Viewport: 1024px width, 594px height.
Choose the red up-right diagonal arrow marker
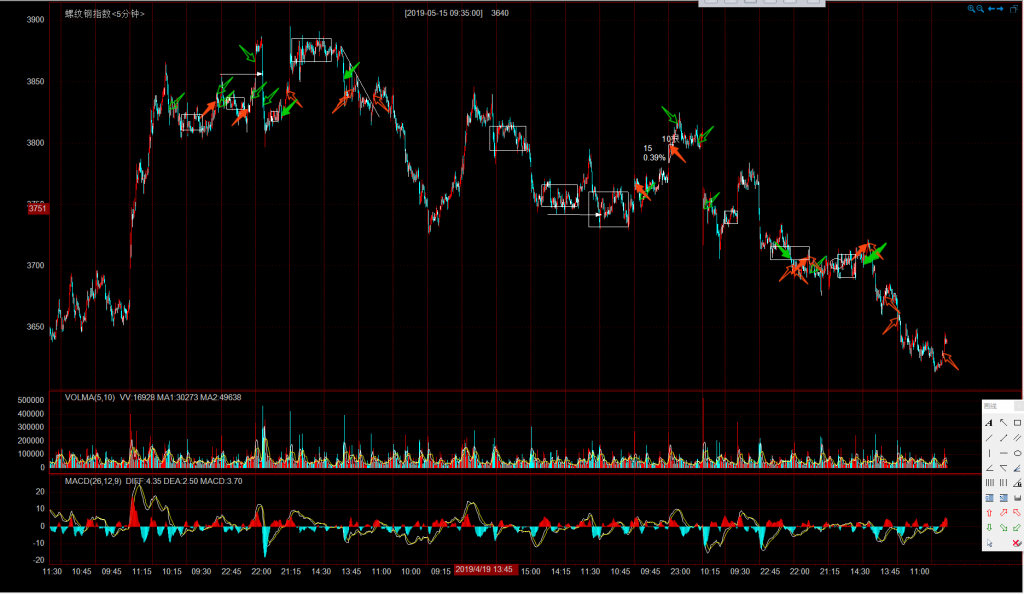(x=1003, y=512)
